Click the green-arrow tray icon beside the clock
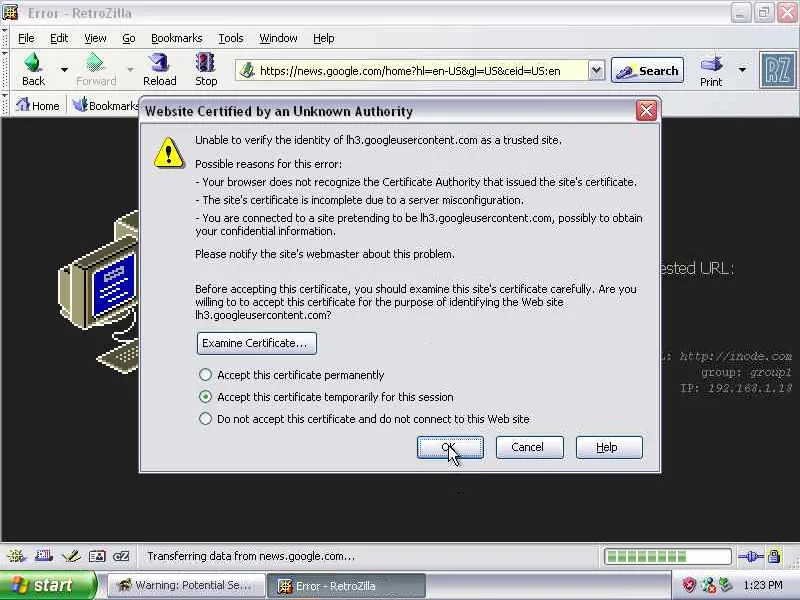800x600 pixels. click(725, 585)
